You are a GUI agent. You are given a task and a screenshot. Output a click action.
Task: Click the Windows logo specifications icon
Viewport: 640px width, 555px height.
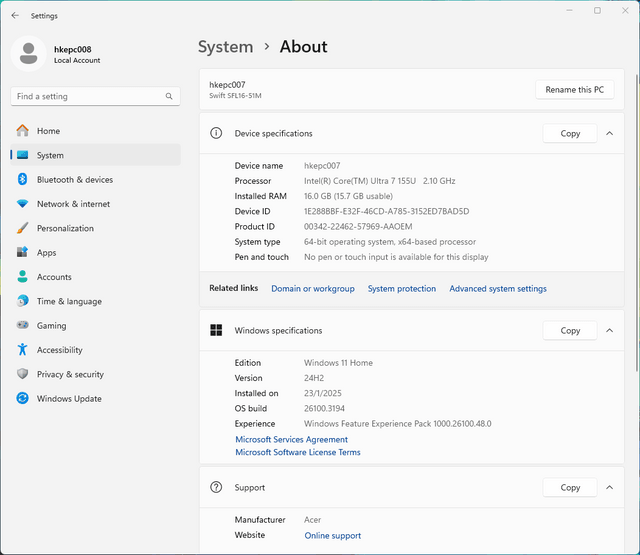(216, 330)
